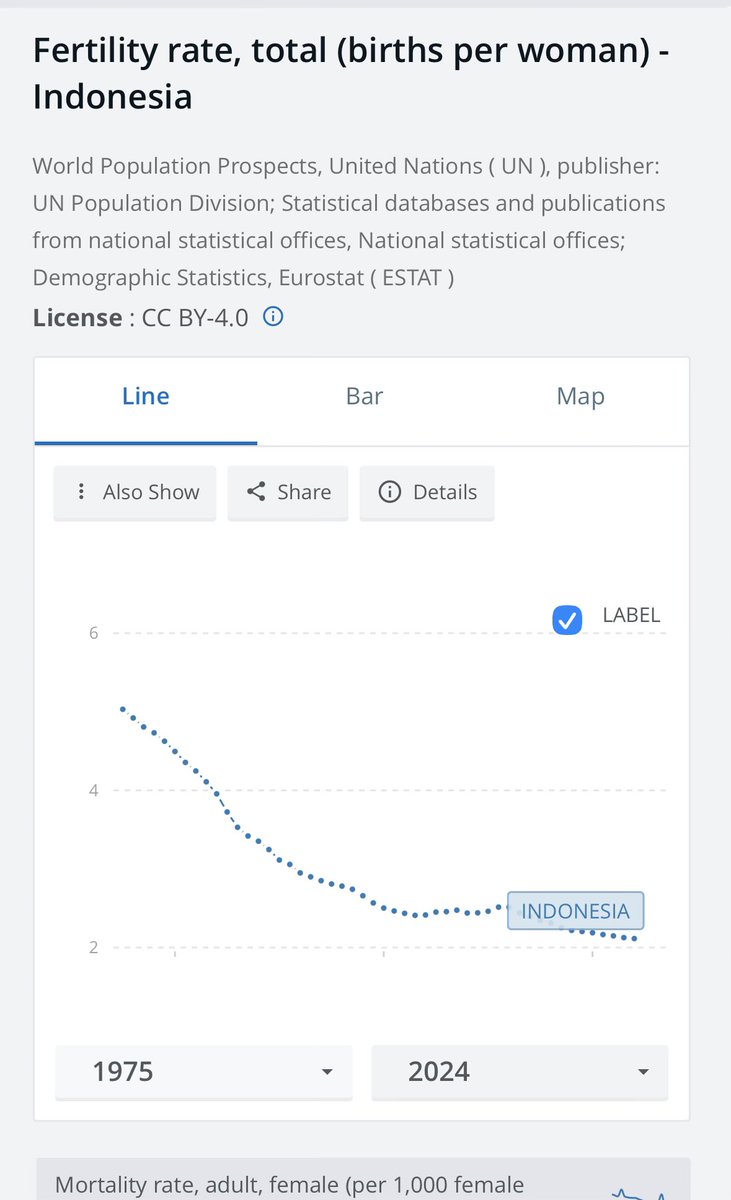Click the license info circle icon
Screen dimensions: 731x1200
[273, 317]
